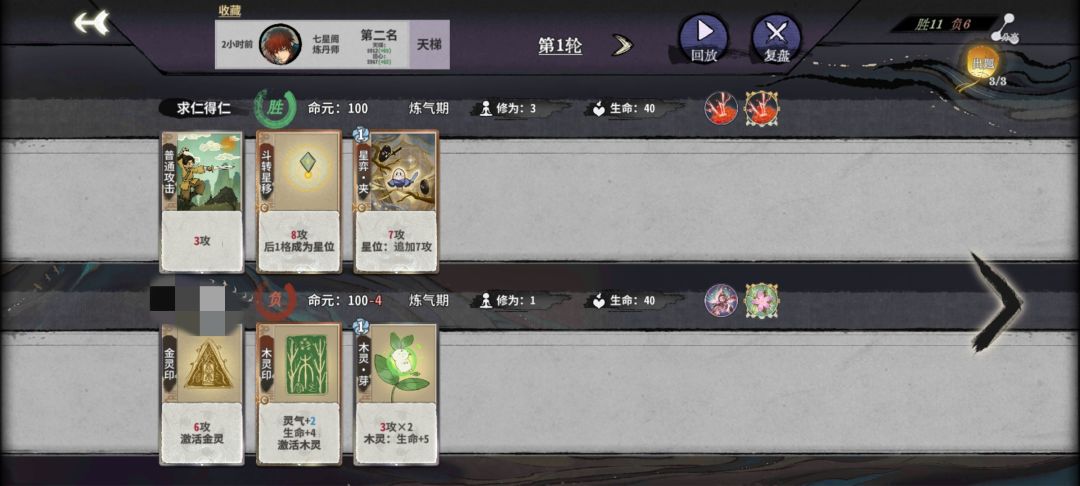Play the 回放 replay button

(704, 38)
